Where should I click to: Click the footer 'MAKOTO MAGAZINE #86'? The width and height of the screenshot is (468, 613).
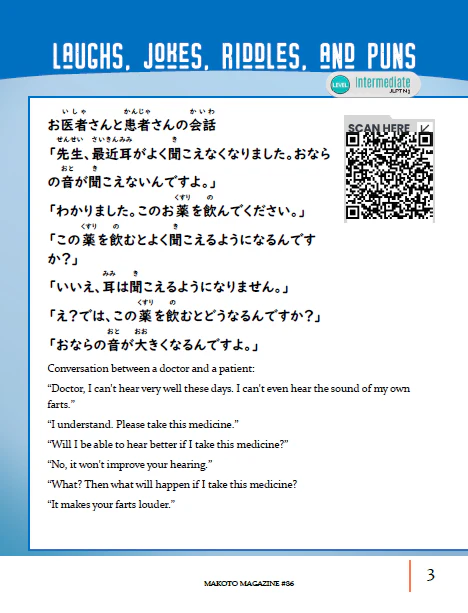click(x=249, y=584)
